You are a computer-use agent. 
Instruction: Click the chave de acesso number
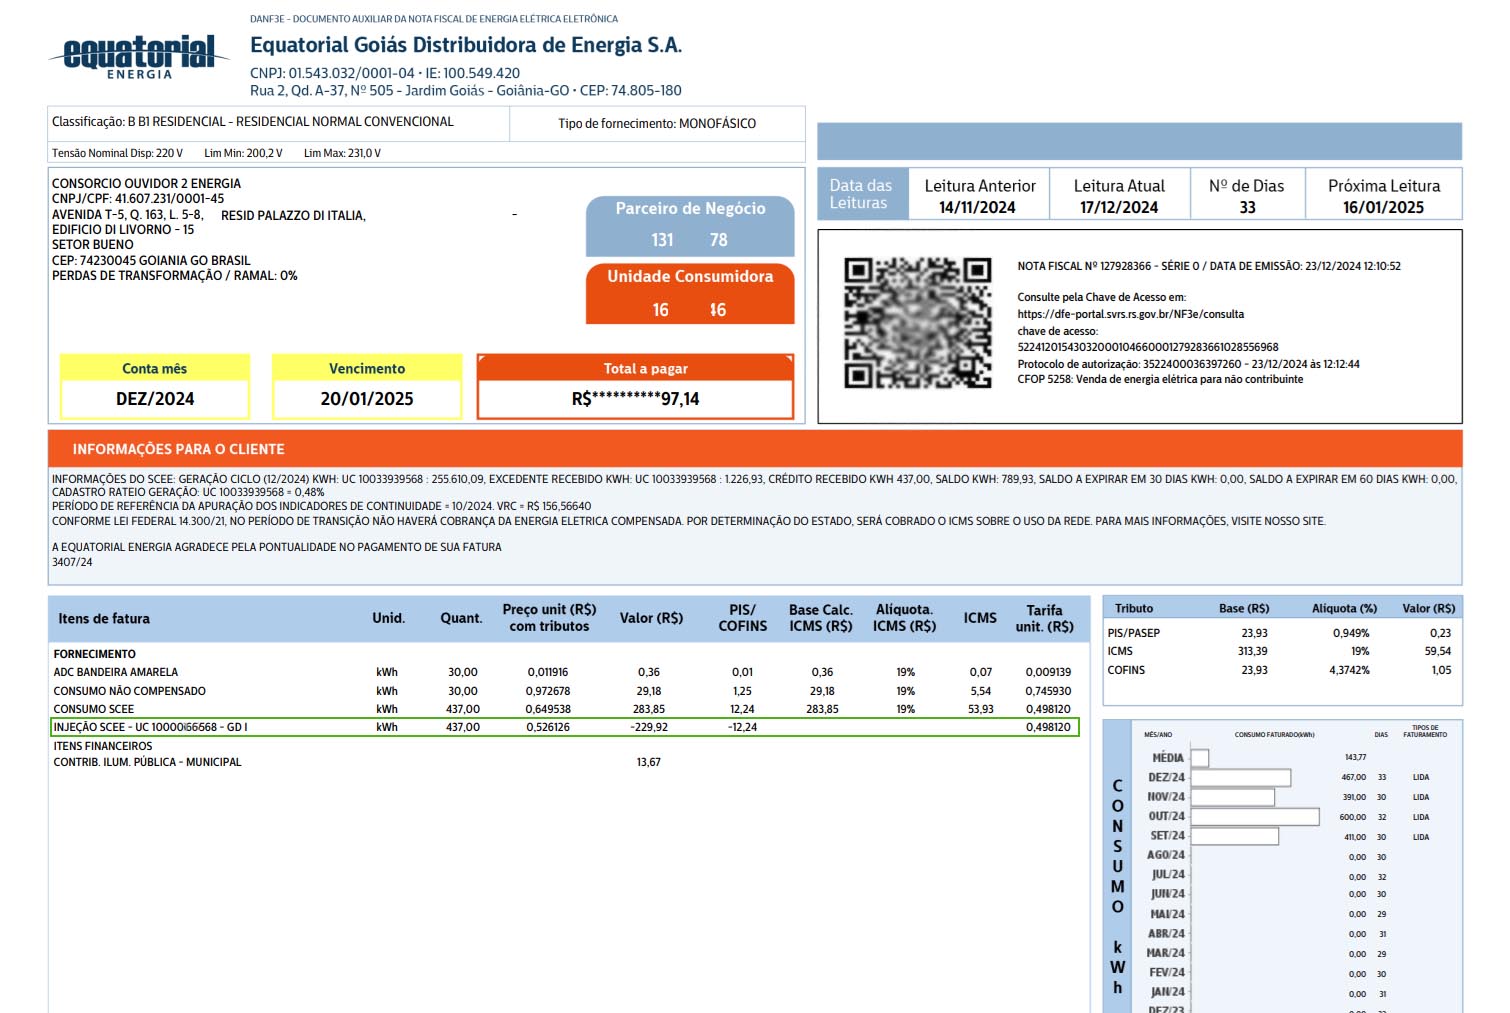pyautogui.click(x=1147, y=347)
